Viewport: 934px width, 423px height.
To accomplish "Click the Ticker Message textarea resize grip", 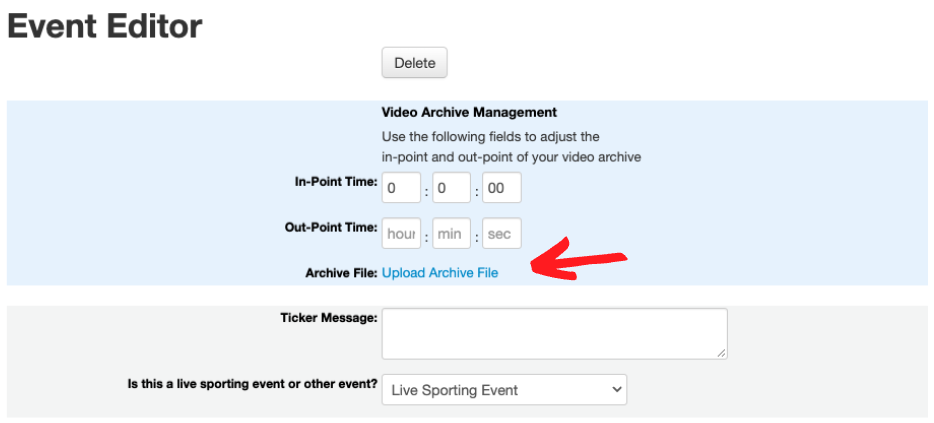I will pyautogui.click(x=721, y=353).
